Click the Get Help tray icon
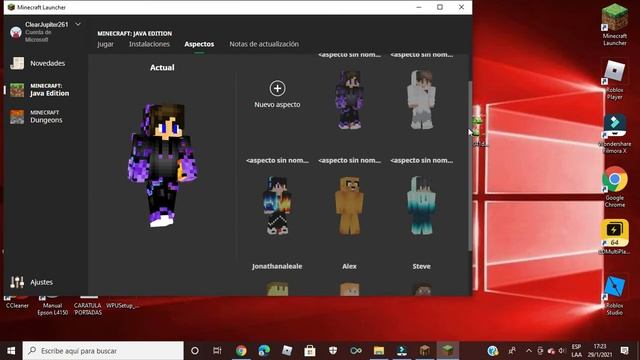This screenshot has width=640, height=360. tap(493, 351)
